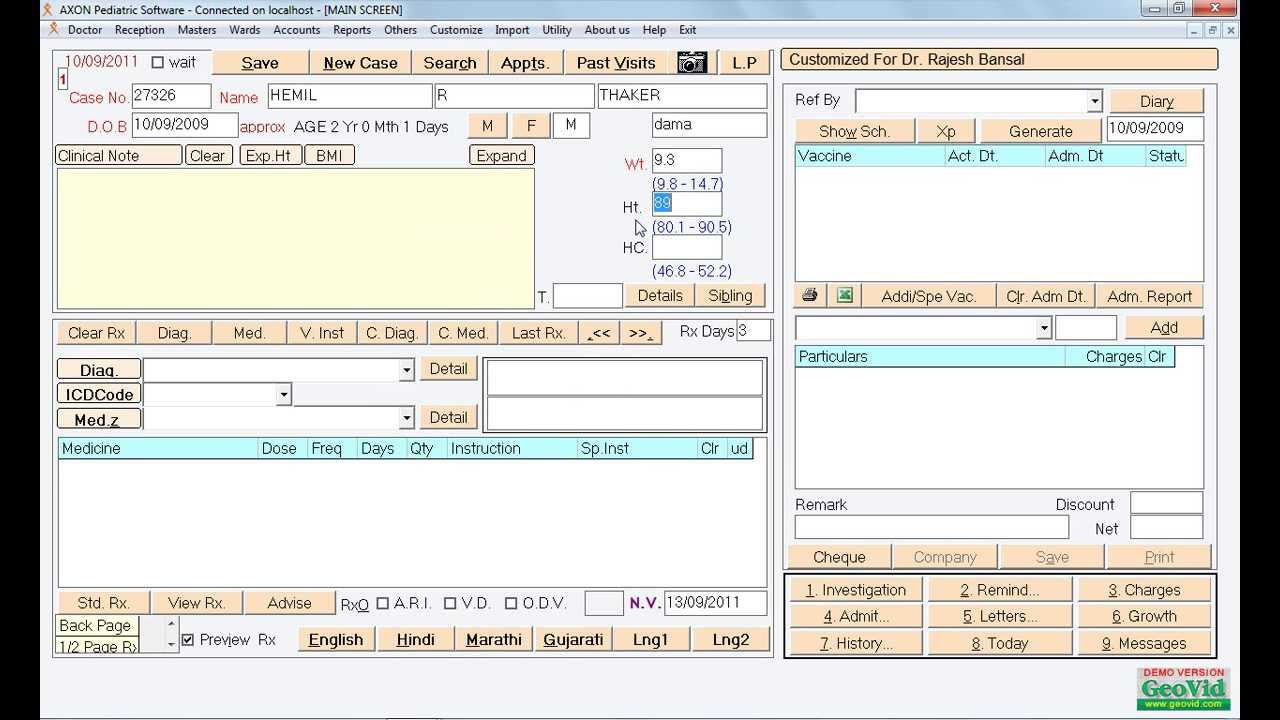Enable the A.R.I. checkbox
This screenshot has height=720, width=1280.
(x=383, y=603)
